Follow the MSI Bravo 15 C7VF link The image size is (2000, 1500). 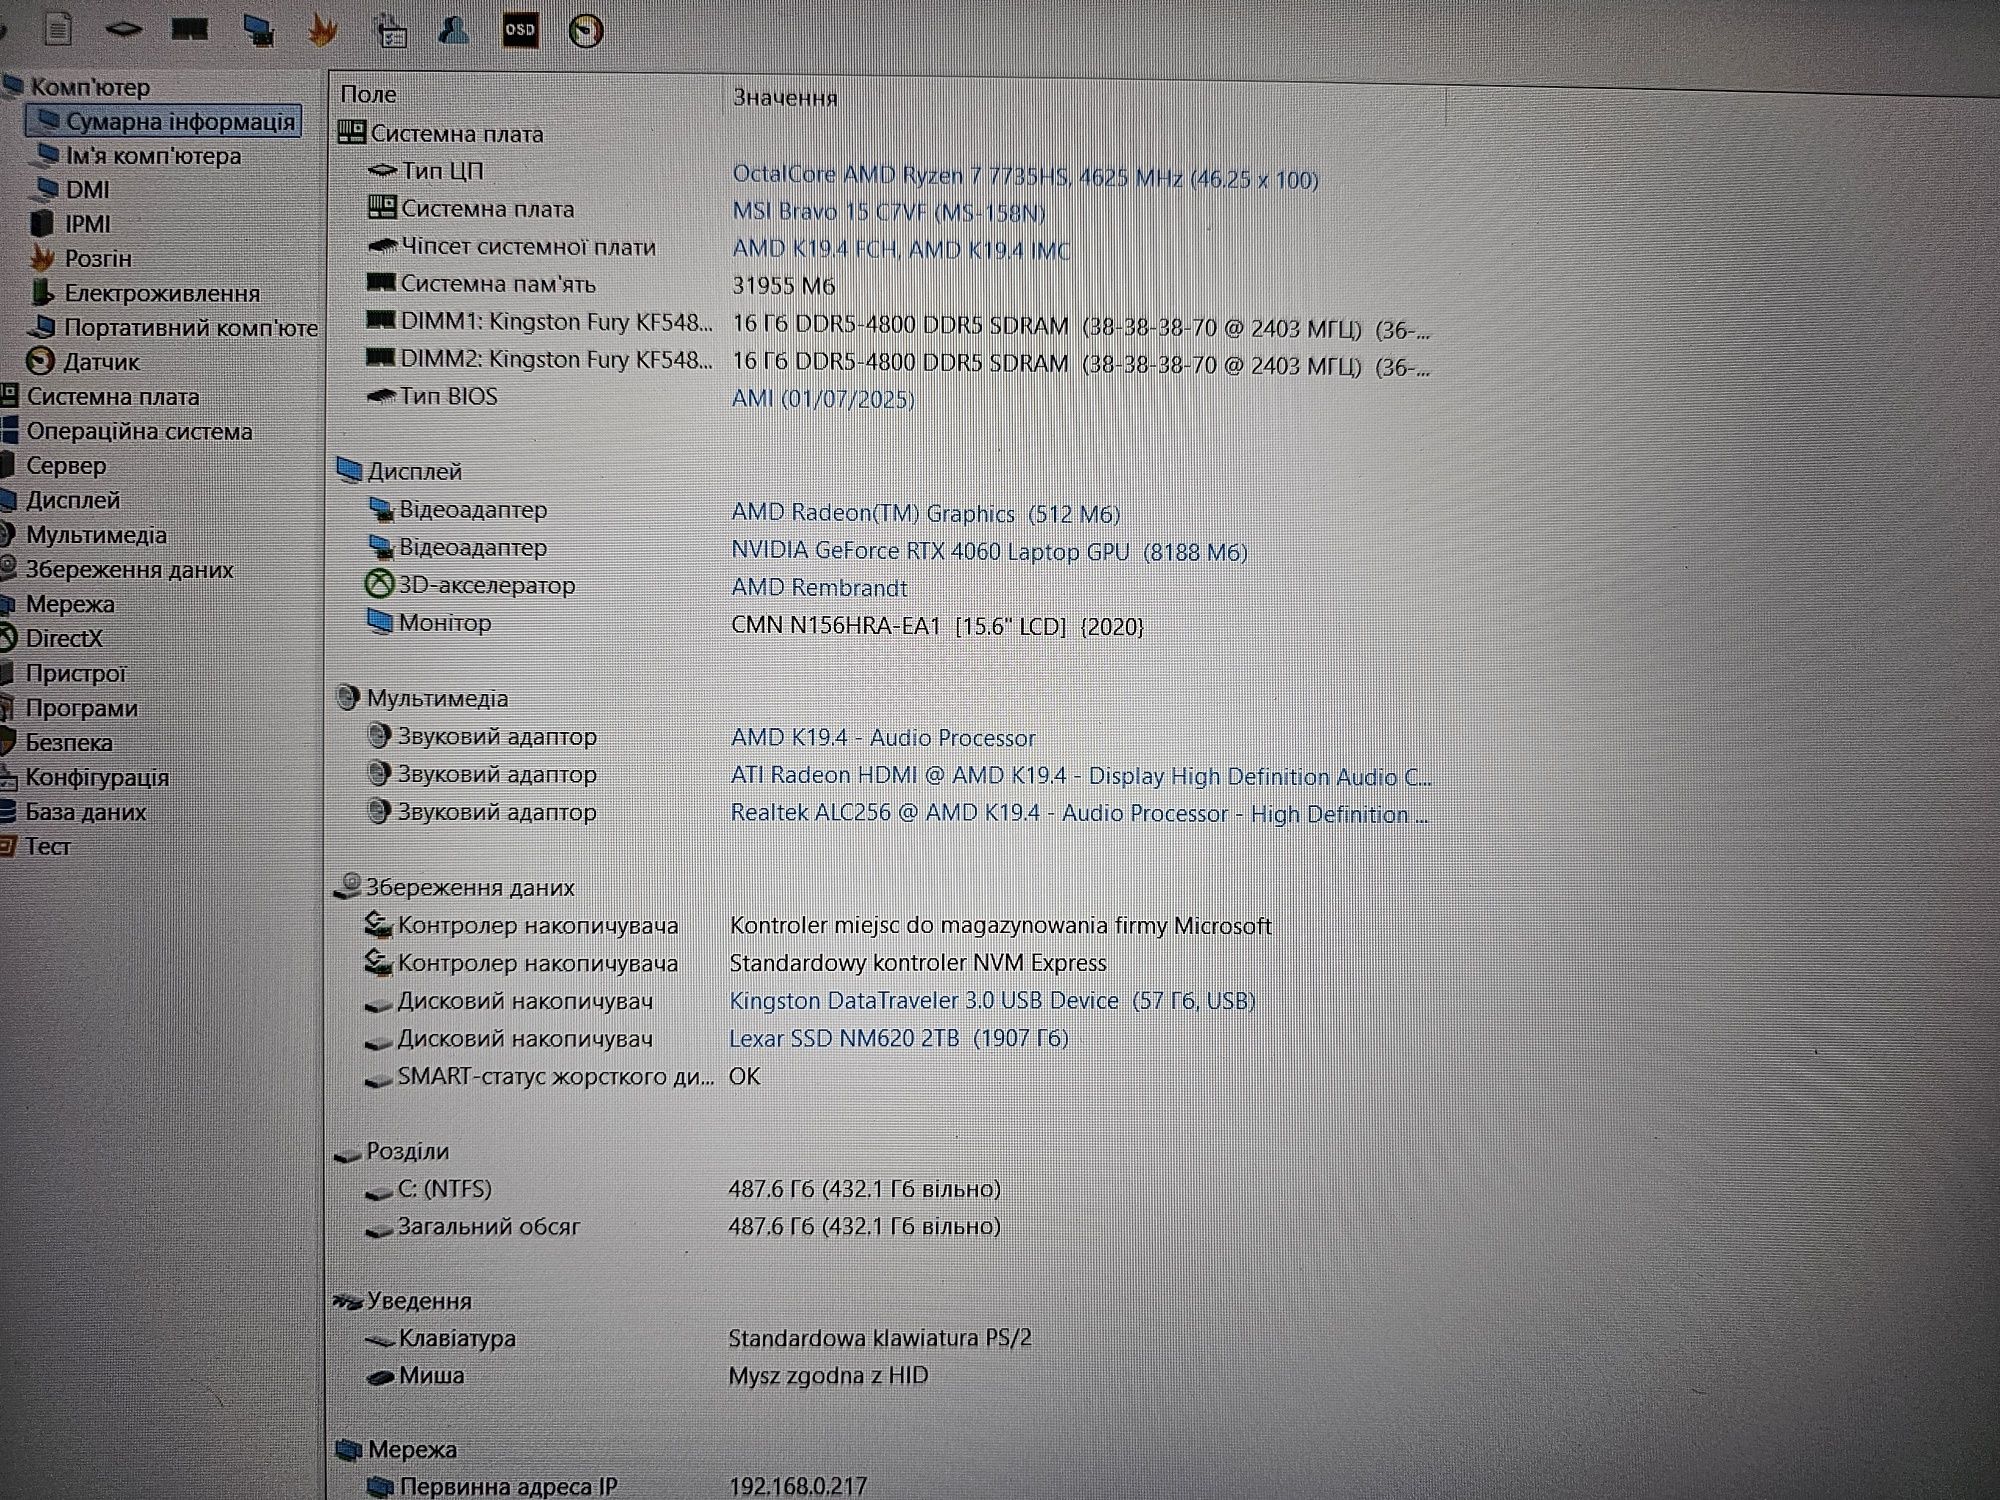tap(889, 212)
